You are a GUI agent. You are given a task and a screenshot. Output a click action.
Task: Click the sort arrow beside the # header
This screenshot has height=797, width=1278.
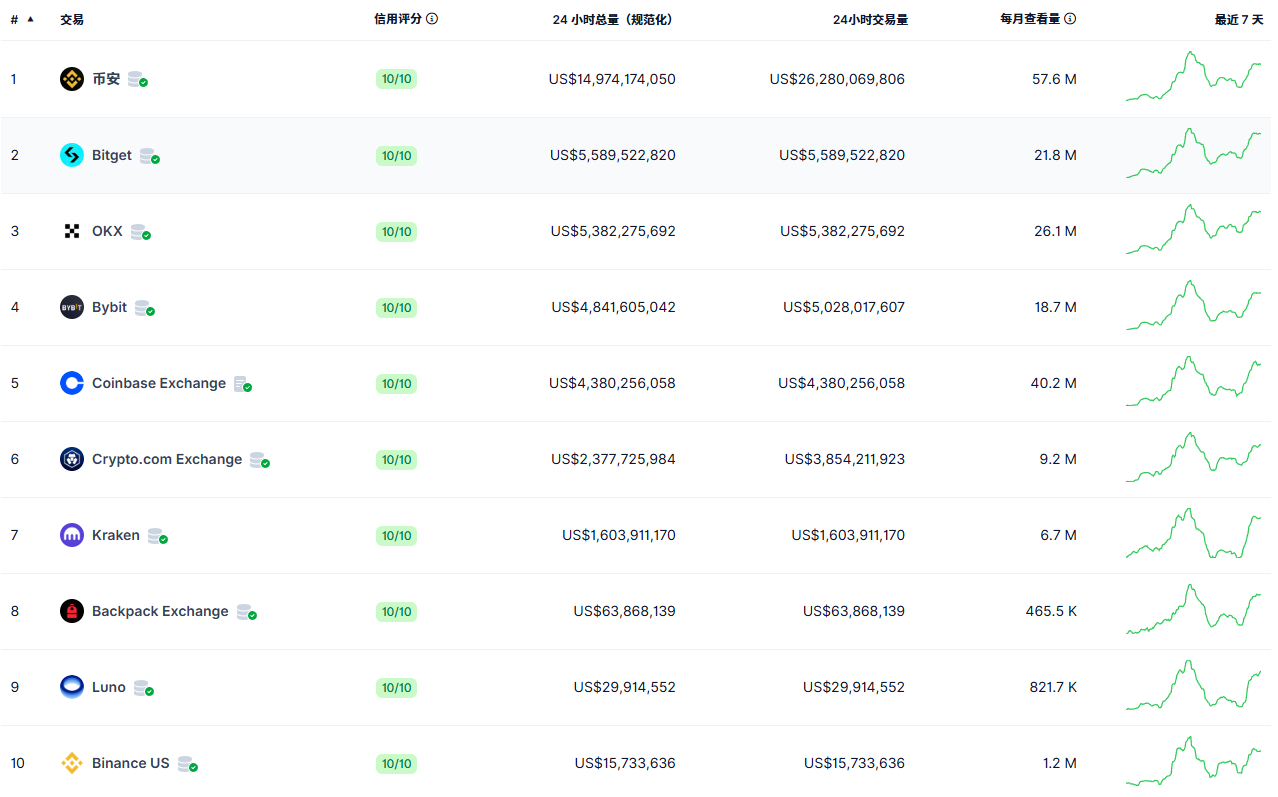coord(31,19)
